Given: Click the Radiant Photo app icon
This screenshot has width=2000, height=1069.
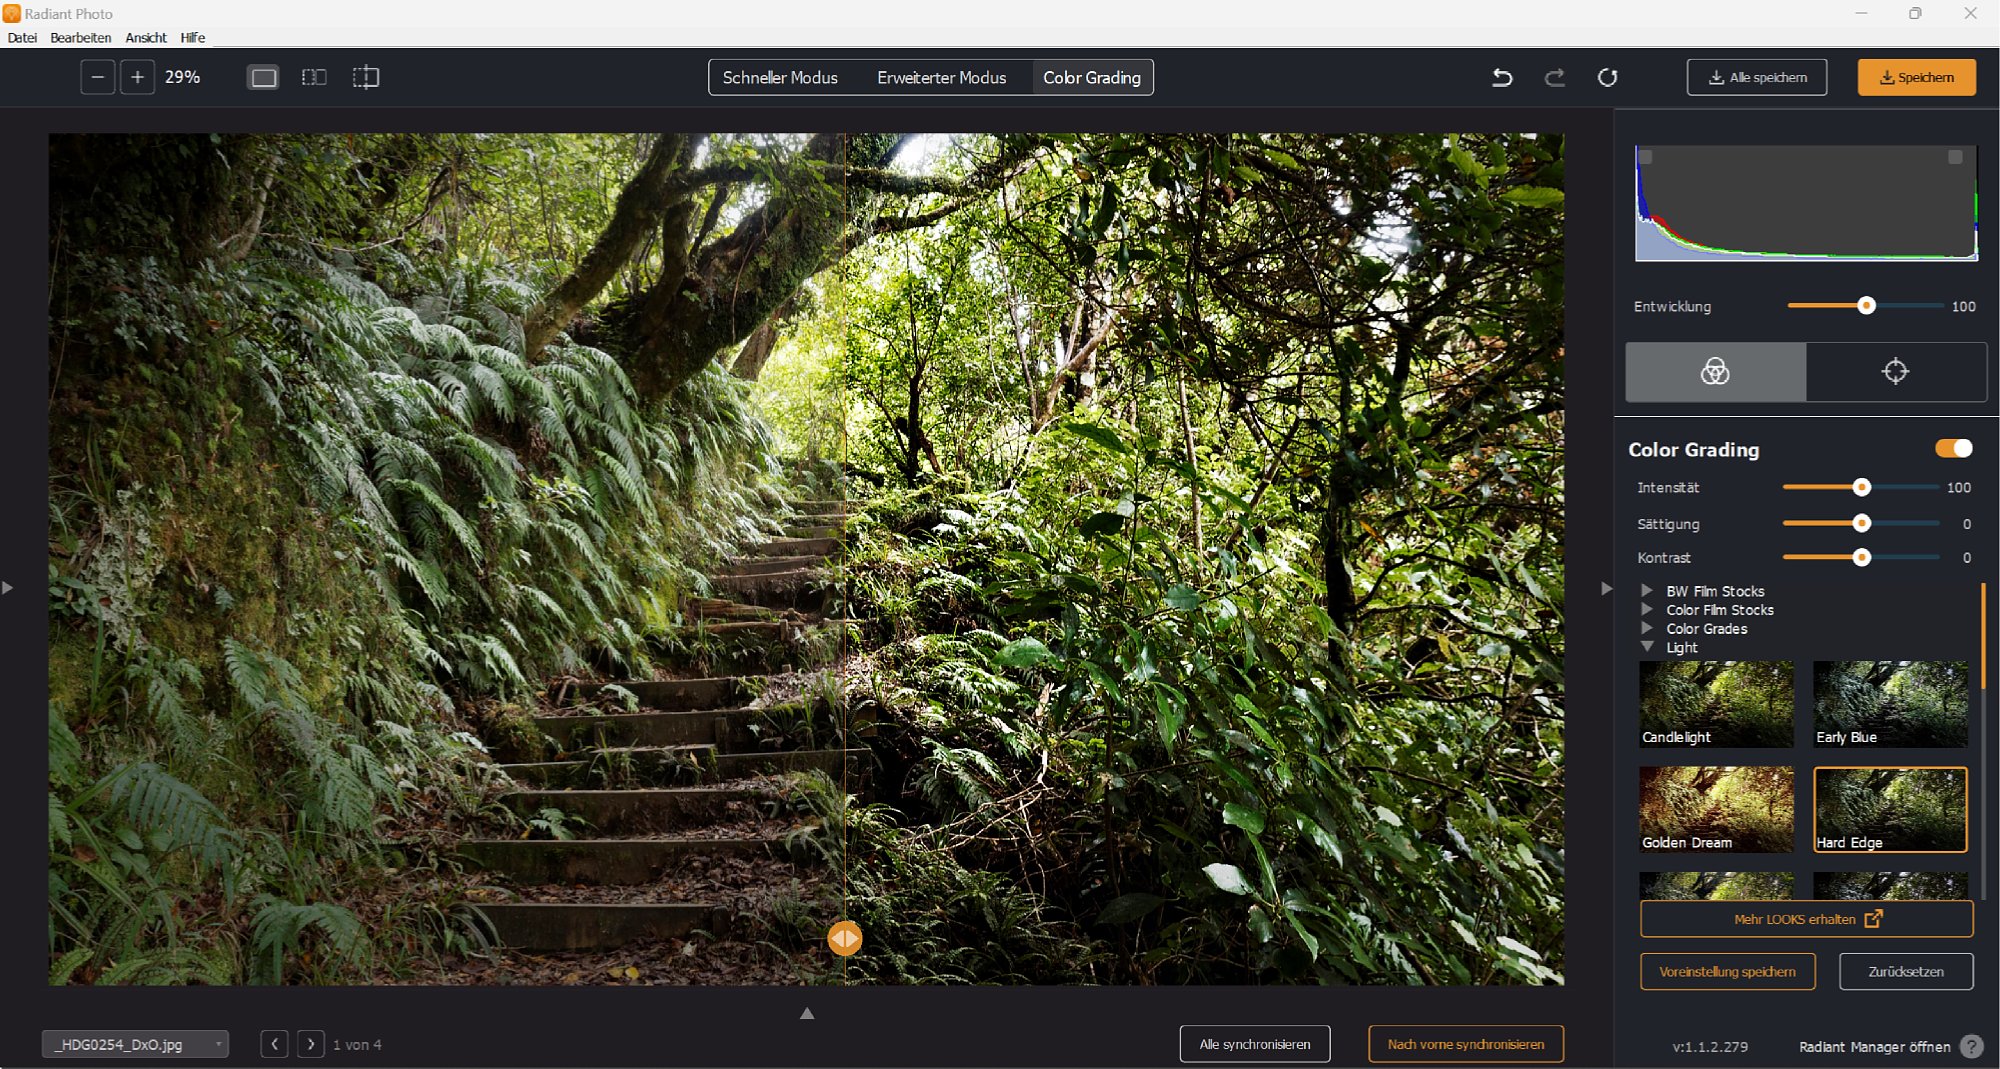Looking at the screenshot, I should click(12, 13).
